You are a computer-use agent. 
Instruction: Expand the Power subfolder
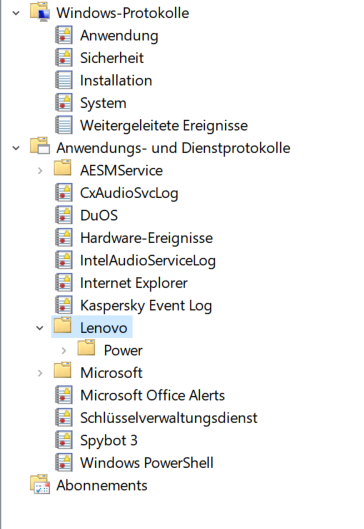(x=64, y=351)
